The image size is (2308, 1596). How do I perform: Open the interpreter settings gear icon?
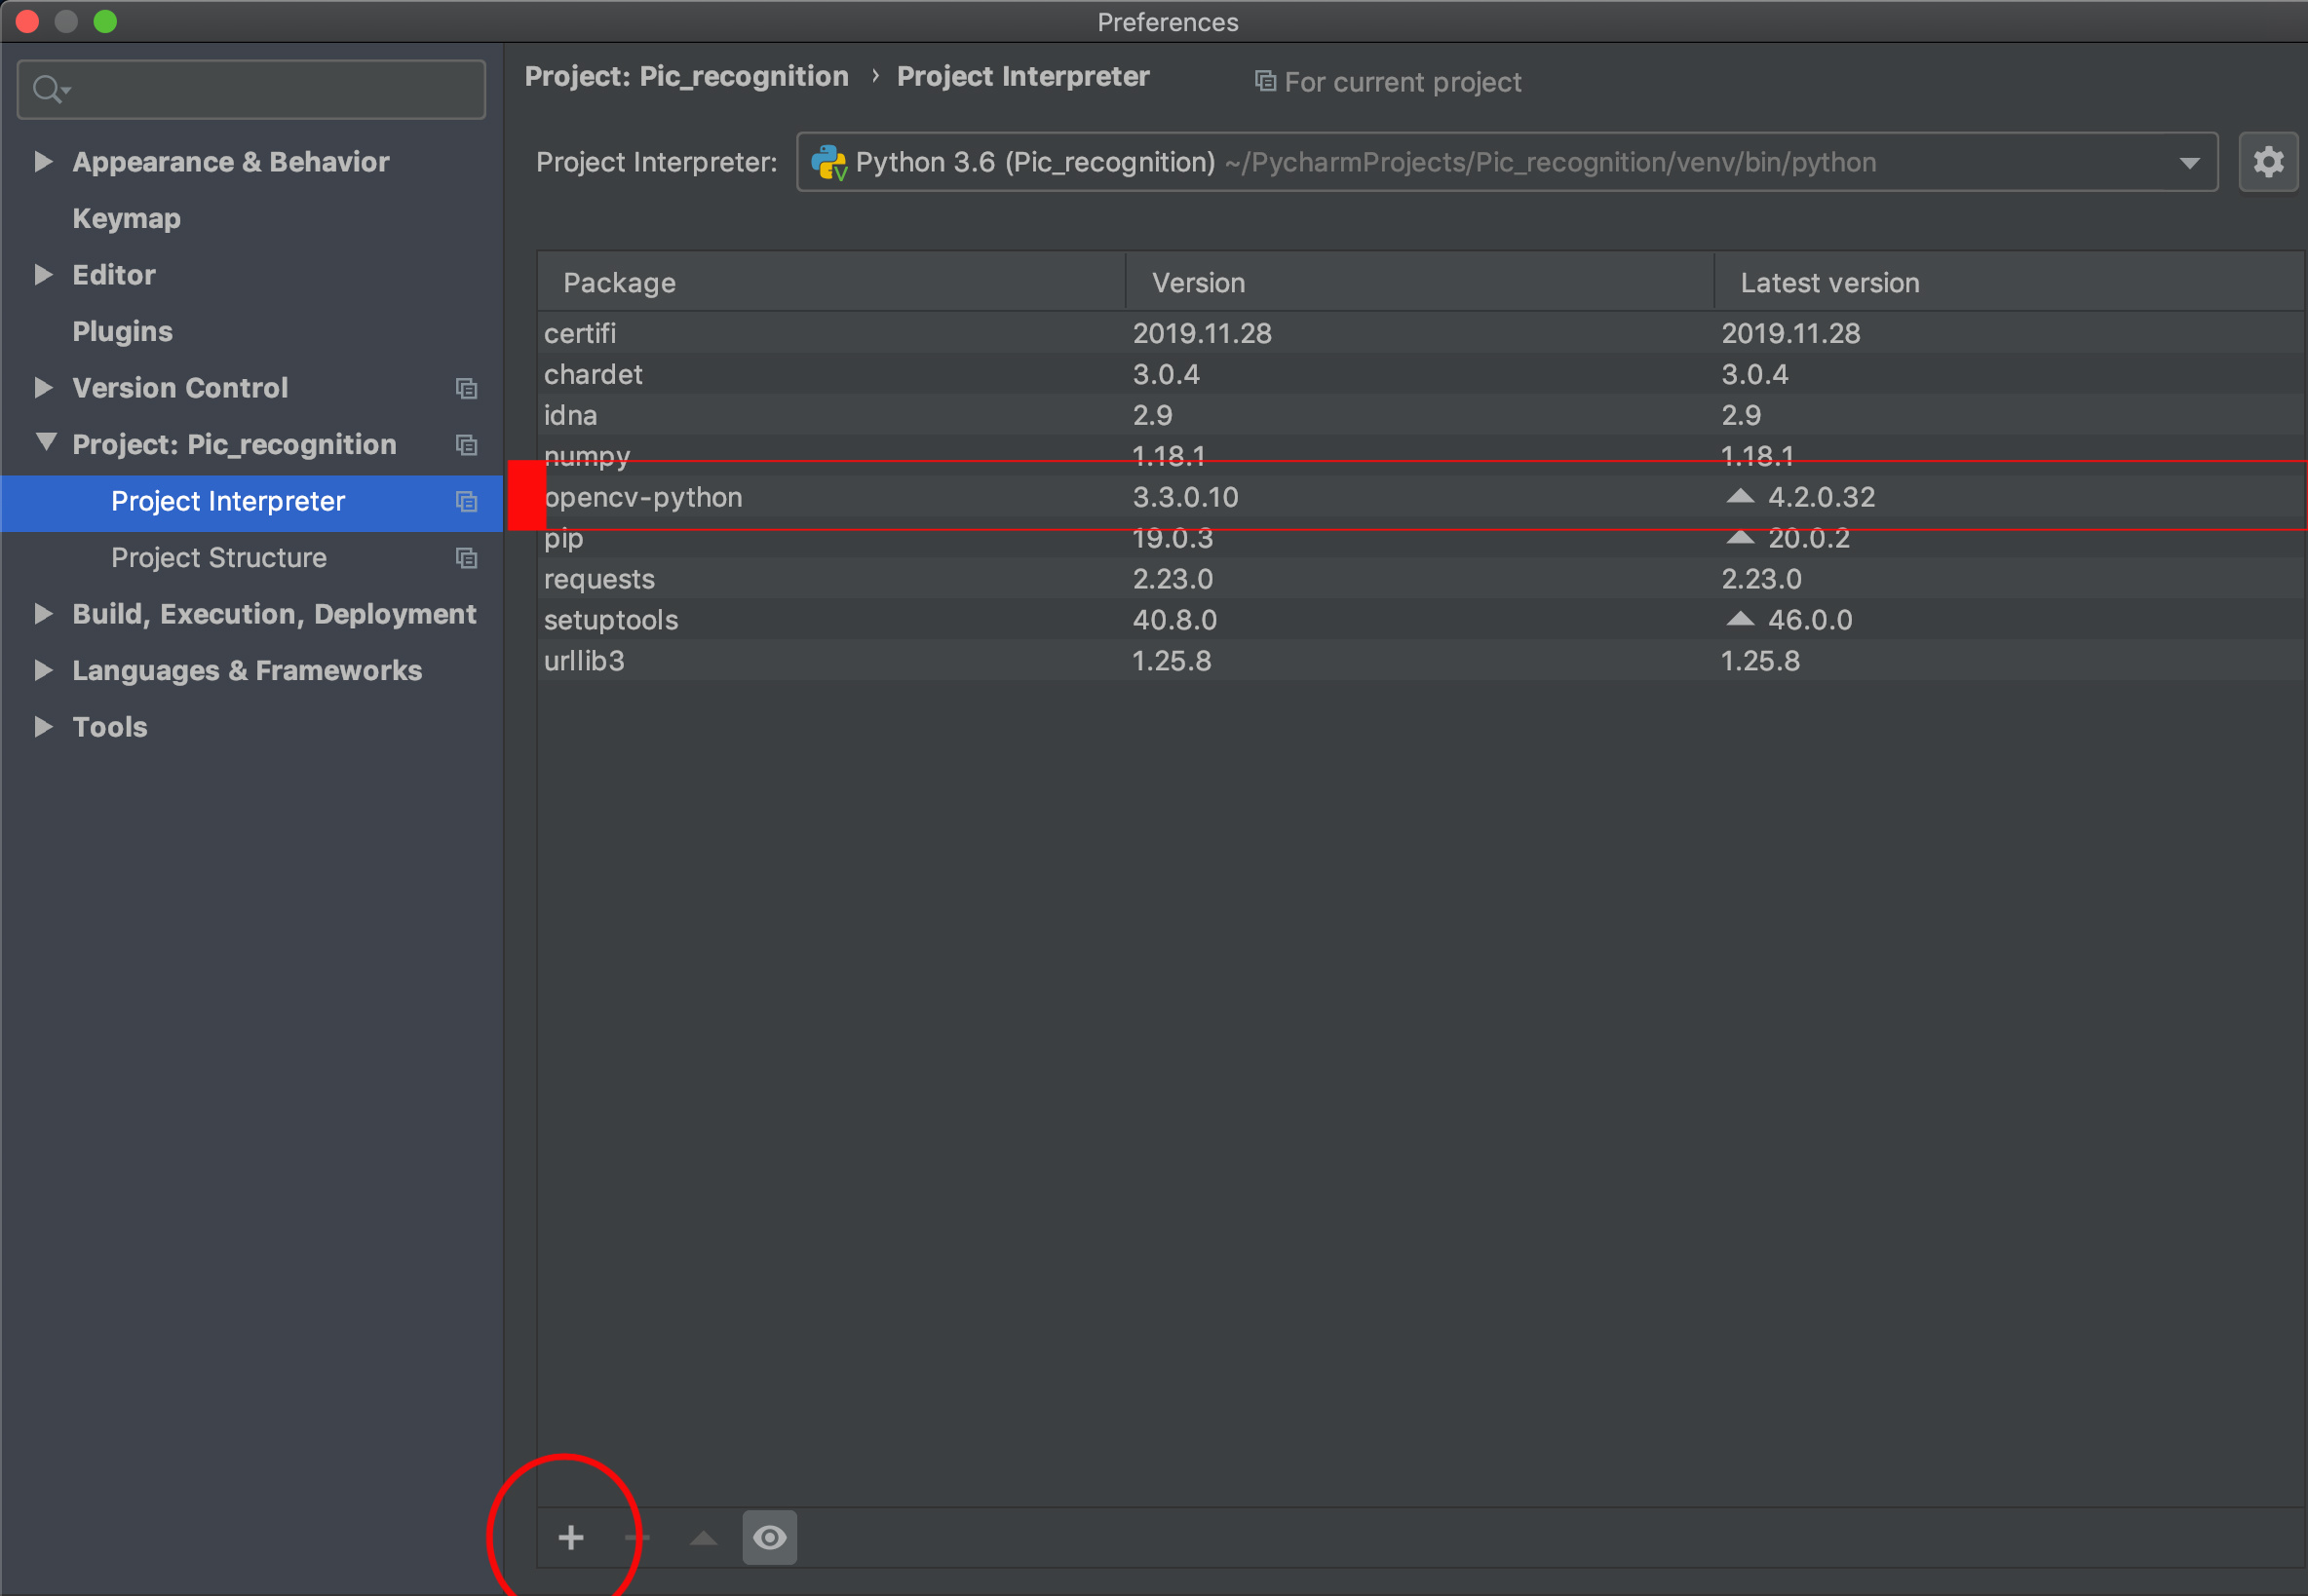2268,162
